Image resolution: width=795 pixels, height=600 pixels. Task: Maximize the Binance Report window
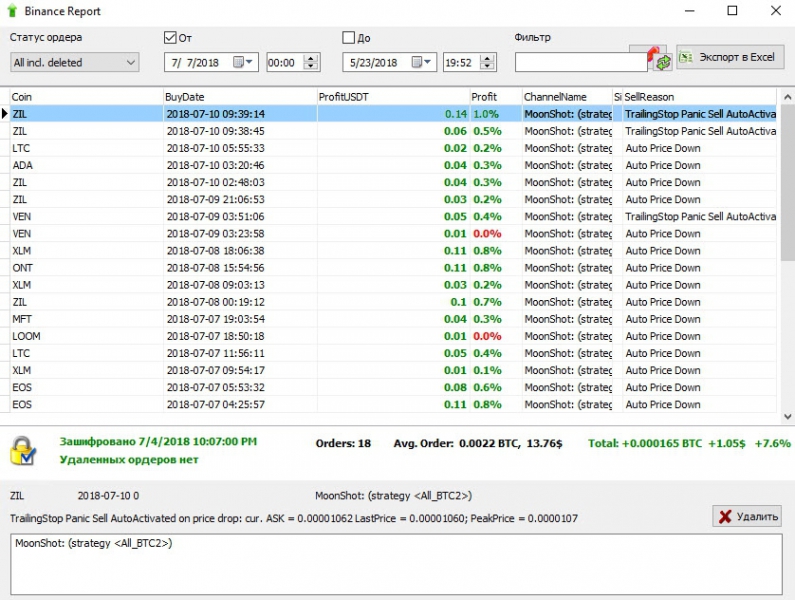(x=732, y=11)
